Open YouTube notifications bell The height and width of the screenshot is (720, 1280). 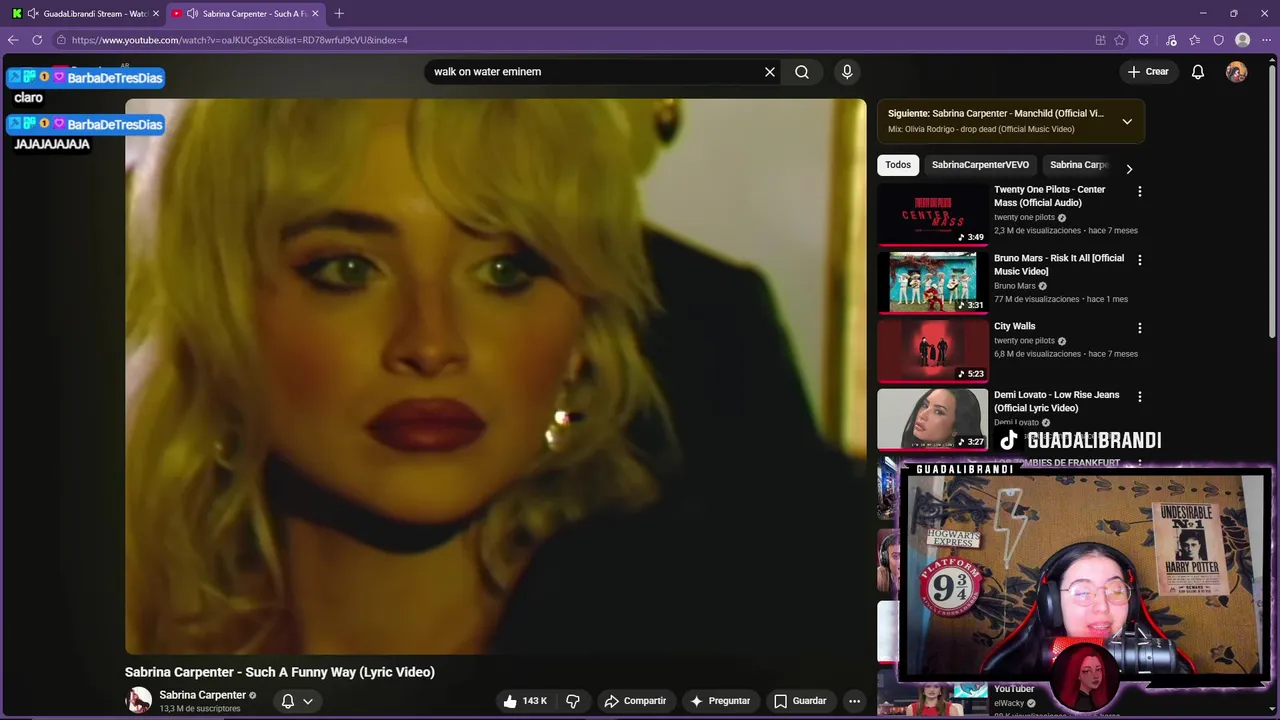(1198, 72)
